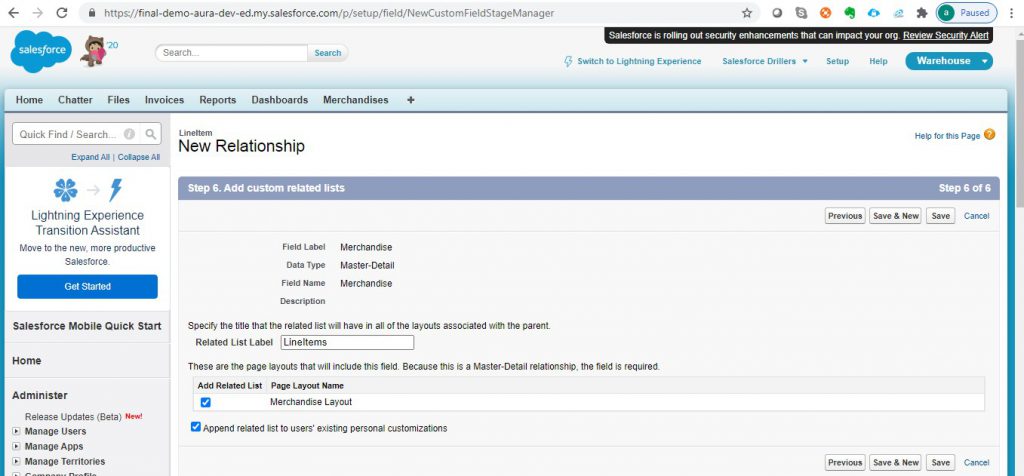The image size is (1024, 476).
Task: Click the top Save & New button
Action: coord(895,216)
